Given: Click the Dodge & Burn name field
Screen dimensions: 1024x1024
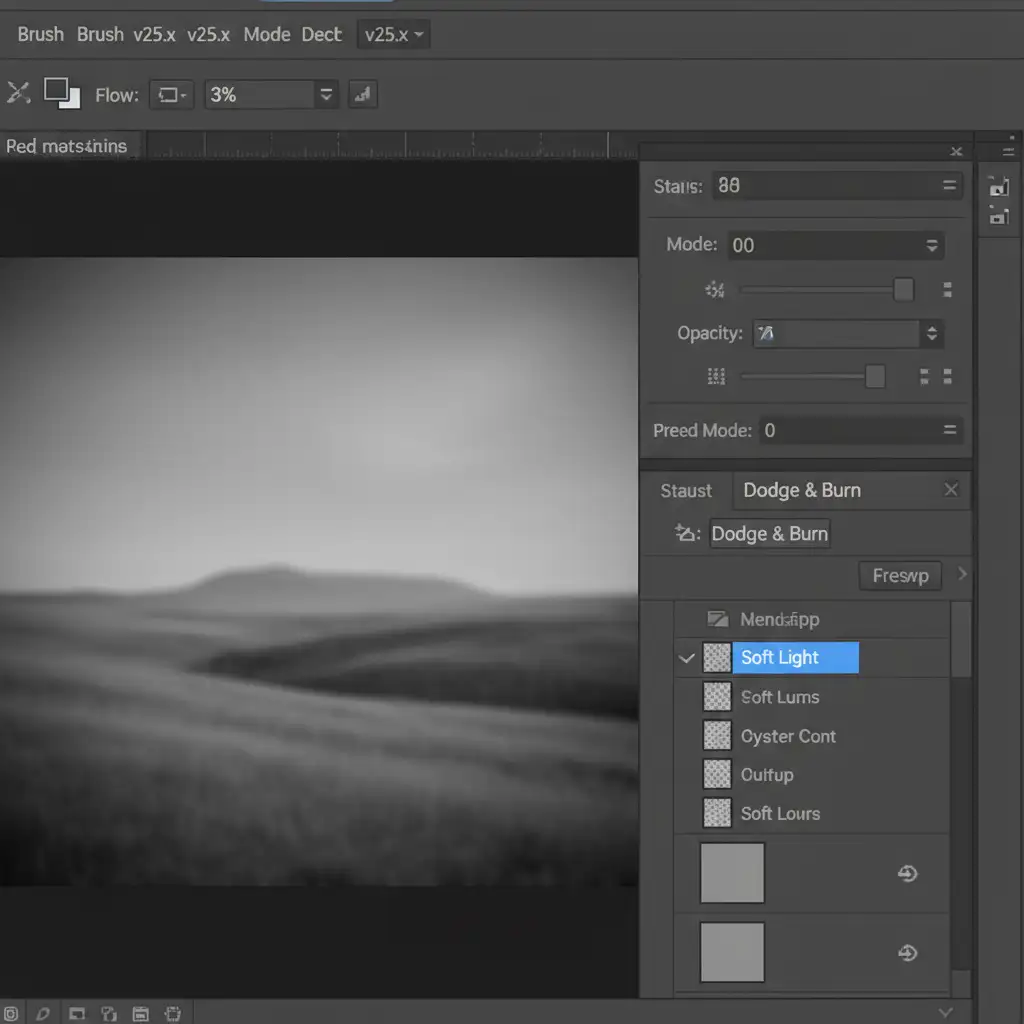Looking at the screenshot, I should pyautogui.click(x=769, y=534).
